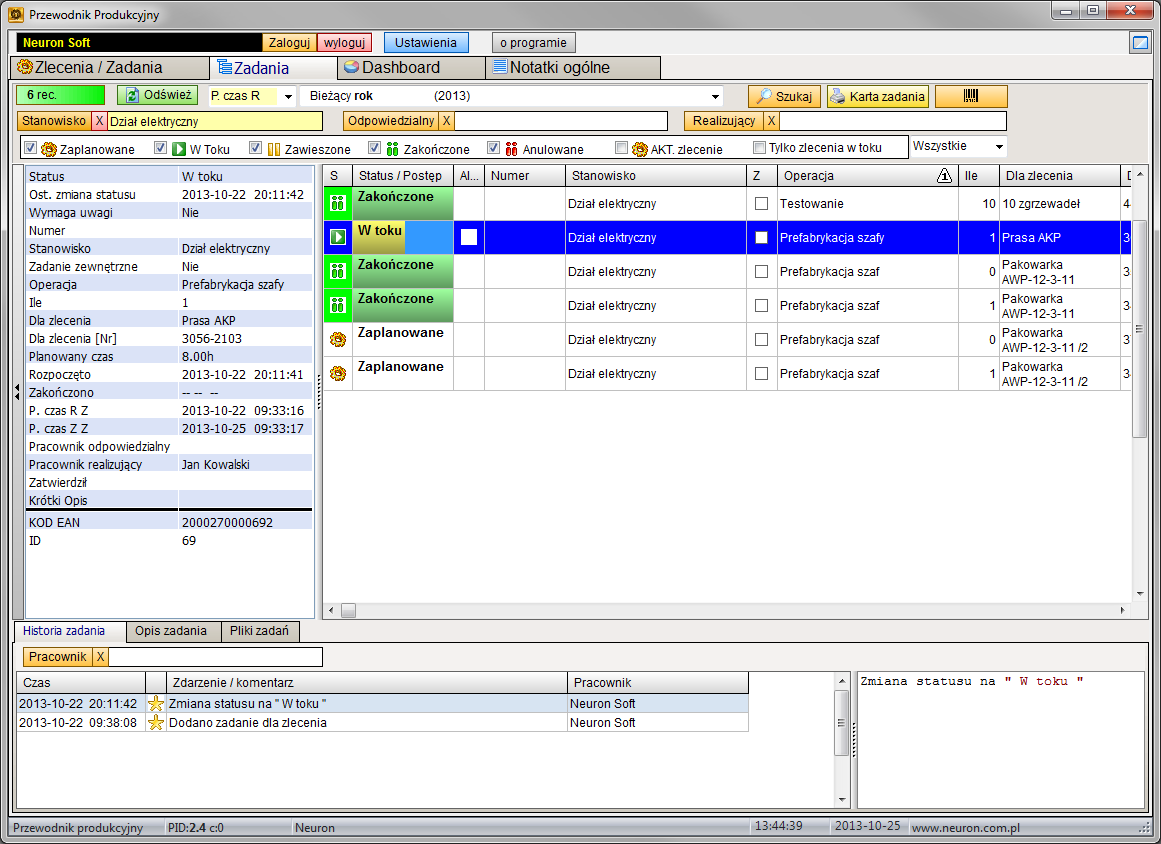Click the X to clear Pracownik filter
The width and height of the screenshot is (1161, 844).
(x=100, y=657)
